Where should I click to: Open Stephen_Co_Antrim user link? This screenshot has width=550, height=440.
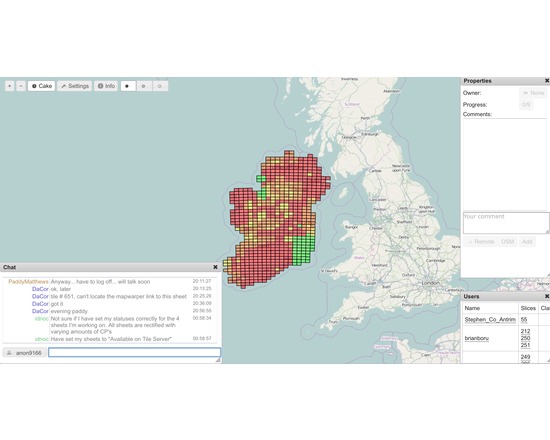point(490,320)
